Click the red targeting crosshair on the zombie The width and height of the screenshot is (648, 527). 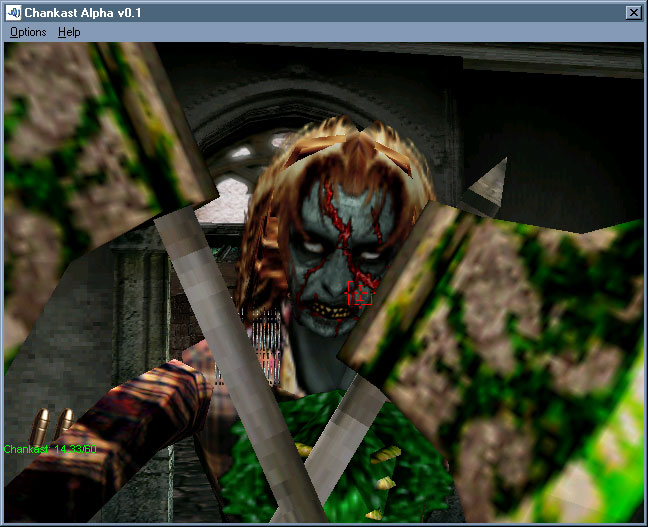click(359, 294)
